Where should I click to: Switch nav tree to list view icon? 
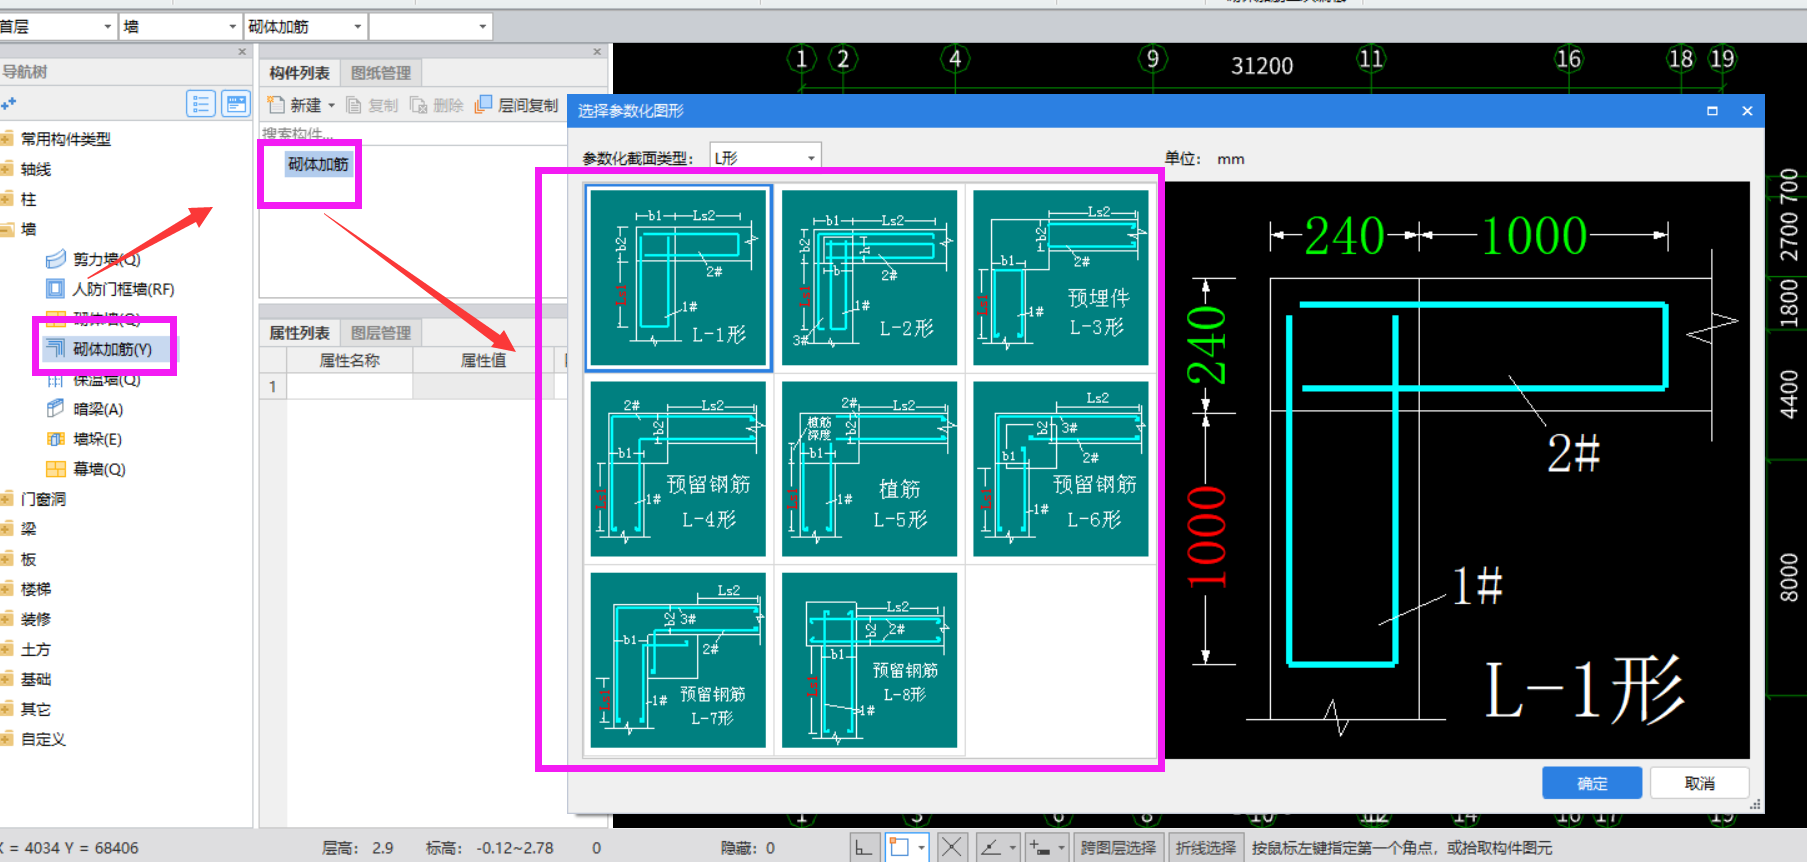201,104
